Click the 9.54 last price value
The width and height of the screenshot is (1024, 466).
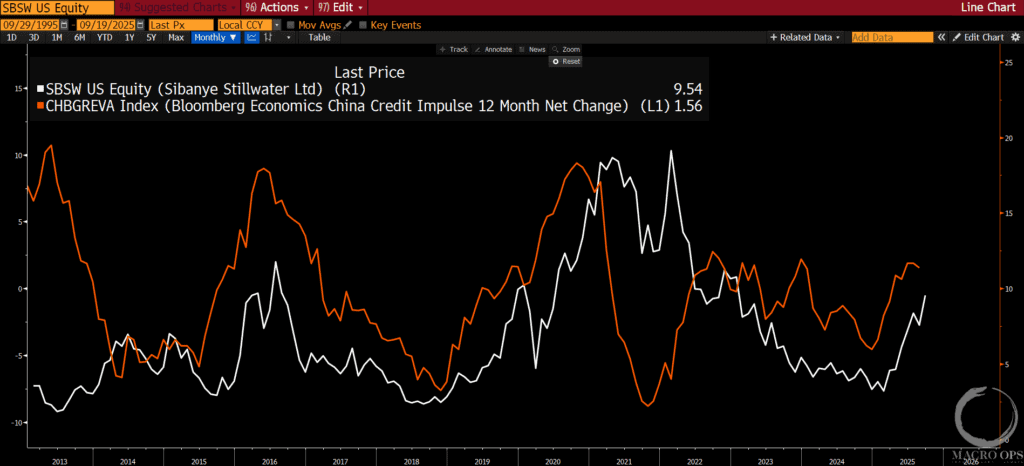(x=688, y=89)
